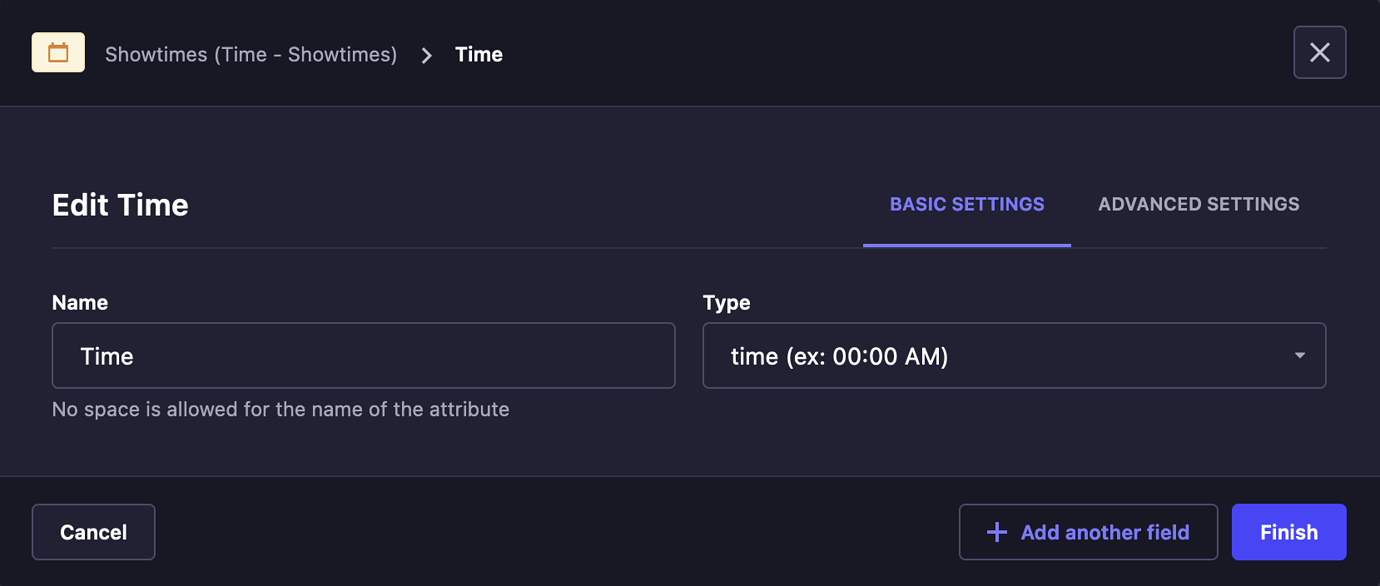Screen dimensions: 1380x586
Task: Cancel editing the Time field
Action: point(93,532)
